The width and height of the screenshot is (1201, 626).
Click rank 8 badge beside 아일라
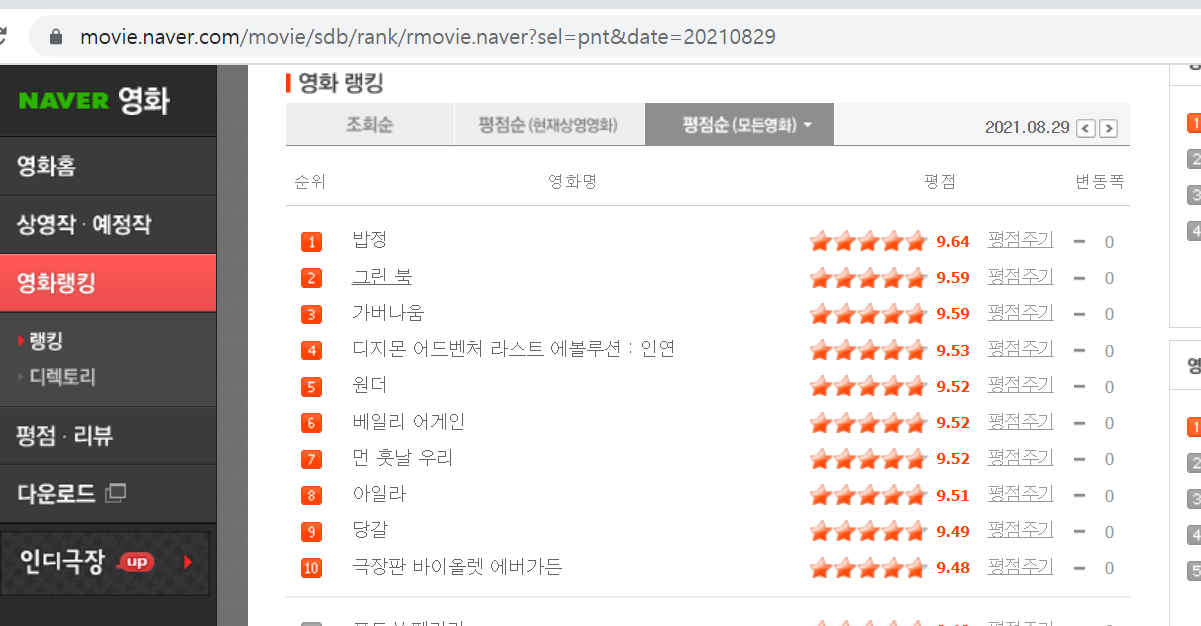pos(311,495)
